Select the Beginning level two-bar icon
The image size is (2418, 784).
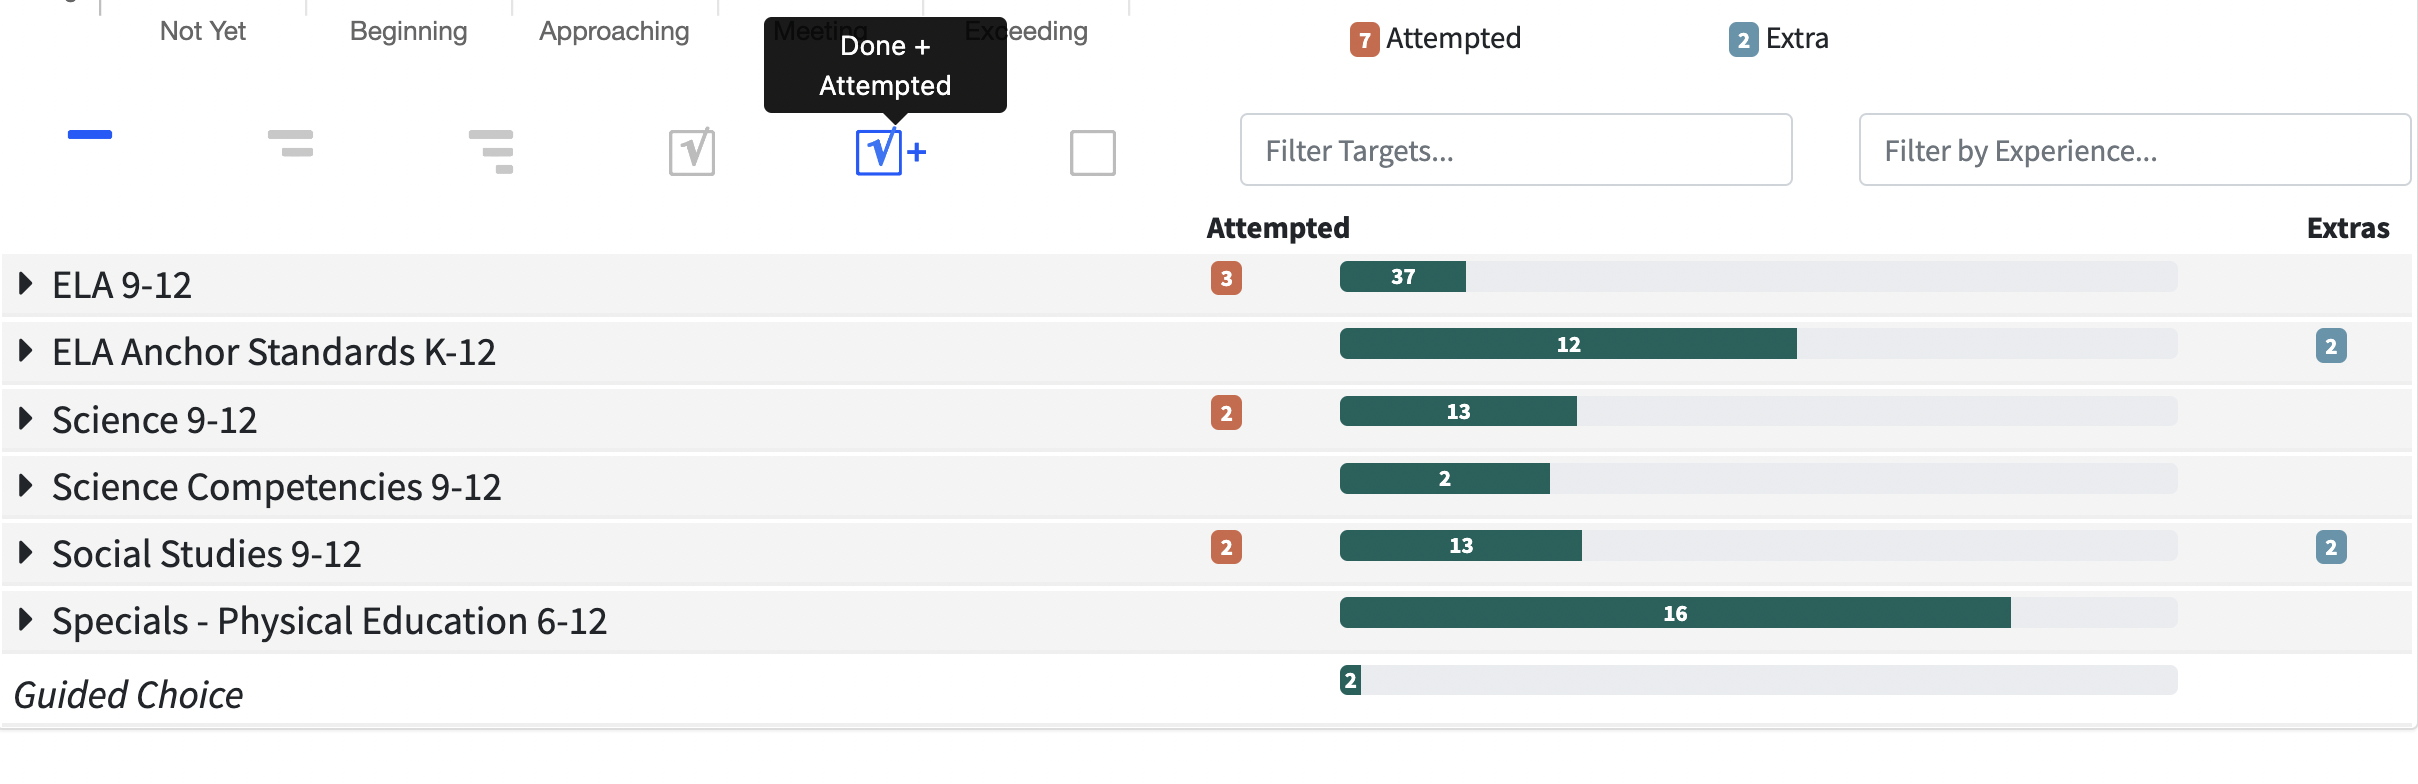click(x=291, y=144)
